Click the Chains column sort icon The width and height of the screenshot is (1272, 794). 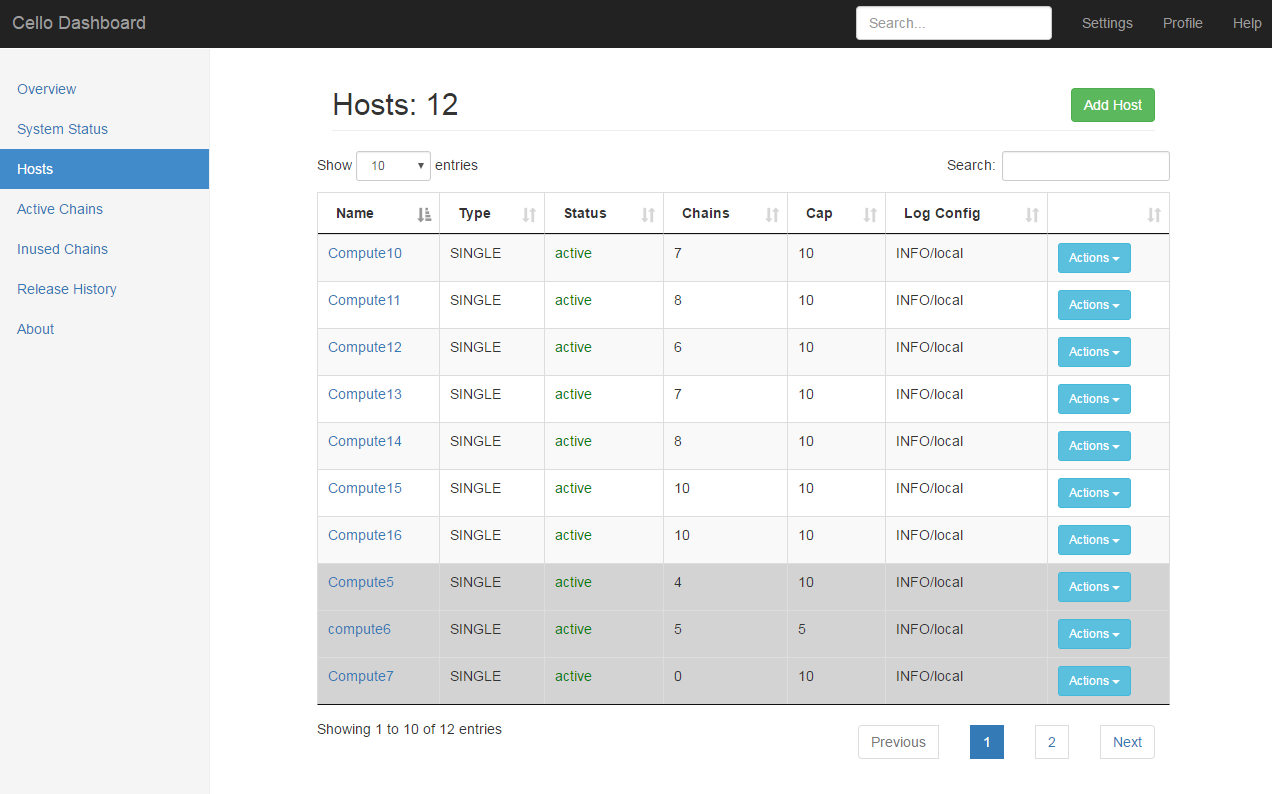point(772,214)
